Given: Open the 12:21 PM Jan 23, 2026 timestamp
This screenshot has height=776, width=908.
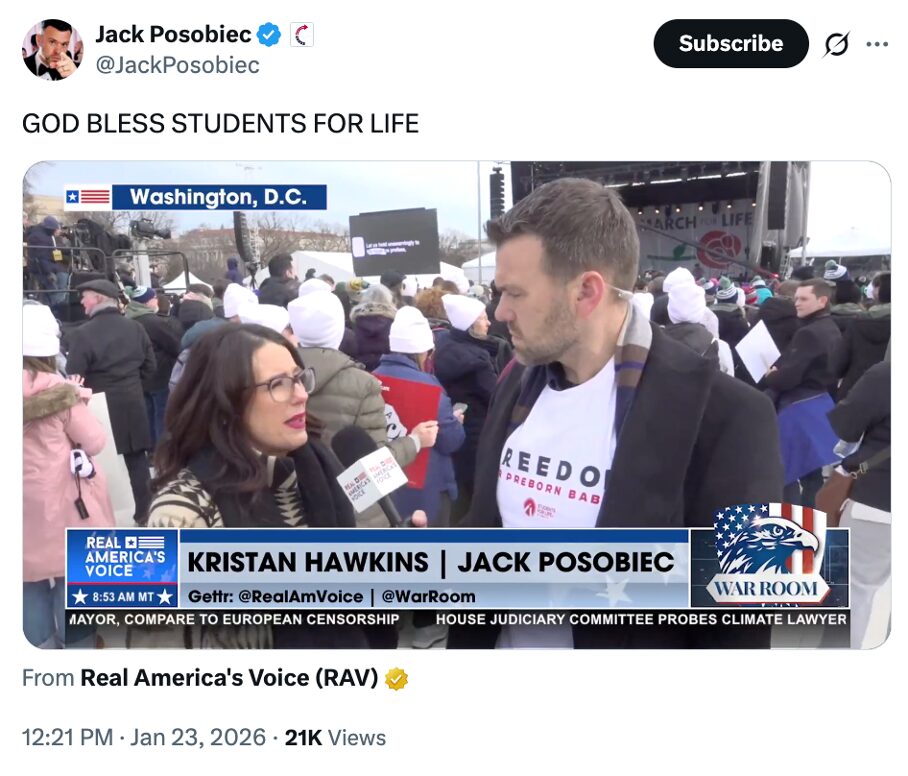Looking at the screenshot, I should [144, 738].
